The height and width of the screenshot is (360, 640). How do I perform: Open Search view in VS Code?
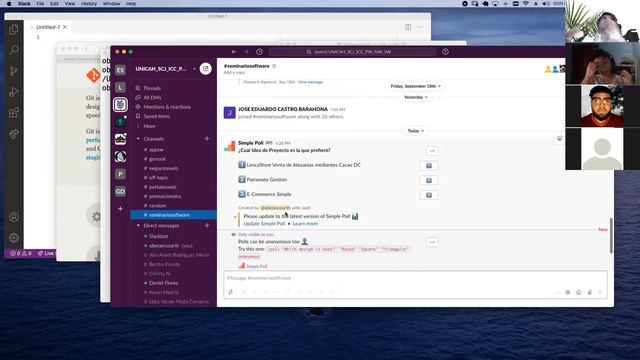tap(14, 50)
